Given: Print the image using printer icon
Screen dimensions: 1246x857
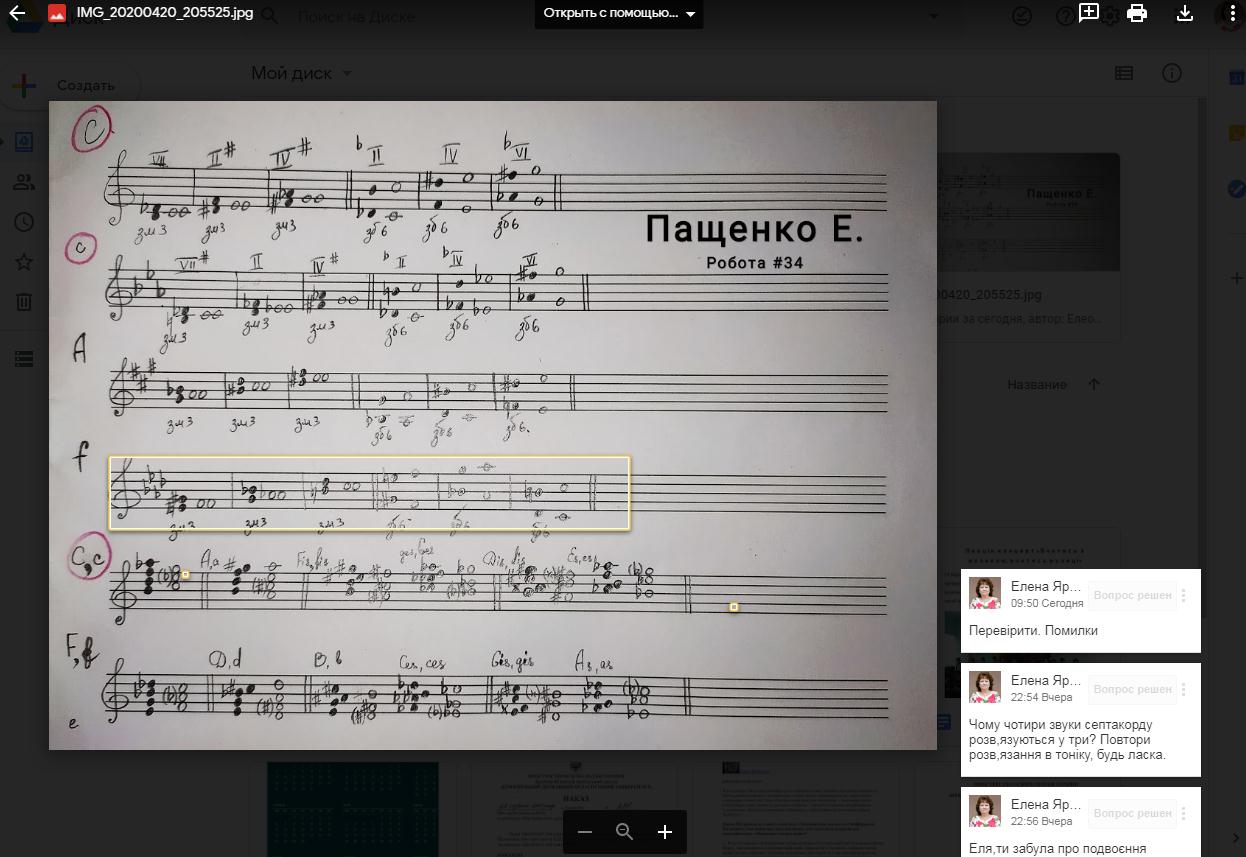Looking at the screenshot, I should coord(1137,13).
